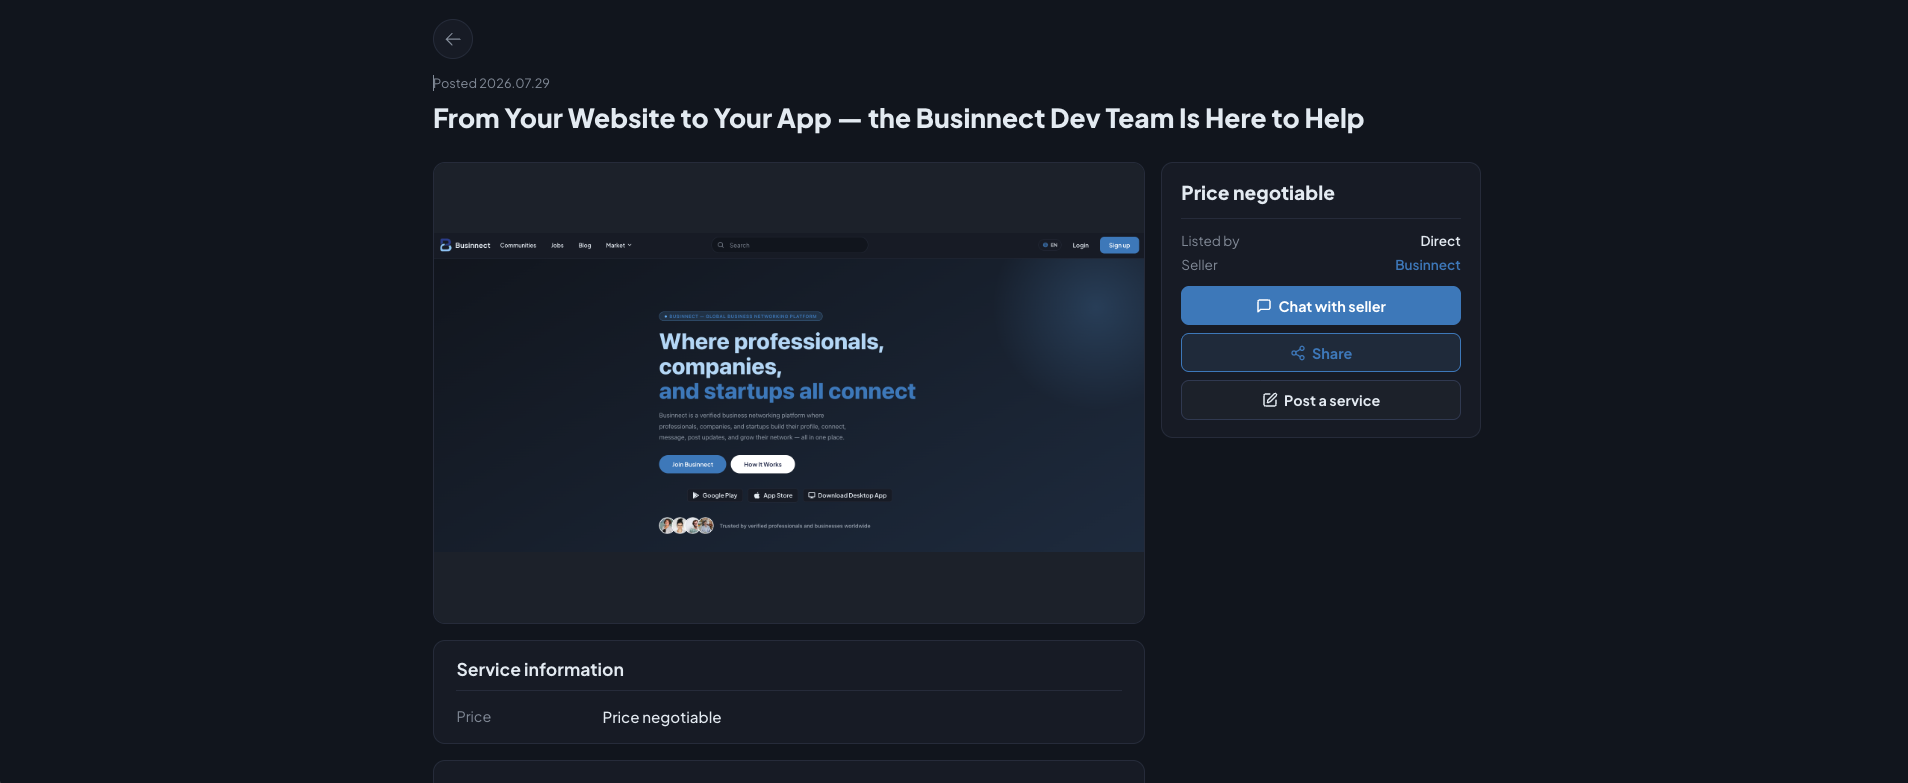Click the "Listed by" label
The width and height of the screenshot is (1908, 783).
click(x=1210, y=241)
